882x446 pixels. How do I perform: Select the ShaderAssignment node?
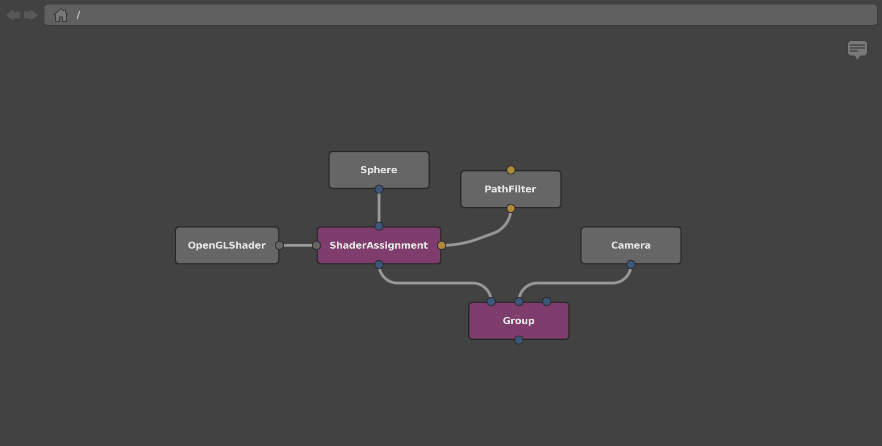(379, 245)
